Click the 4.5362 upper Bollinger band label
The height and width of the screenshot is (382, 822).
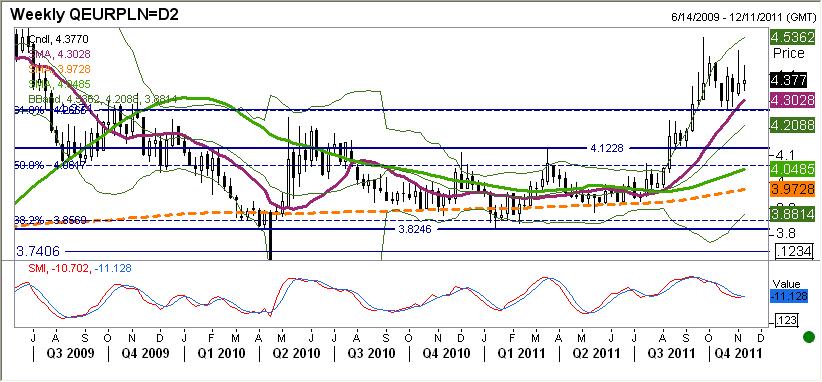[x=792, y=38]
